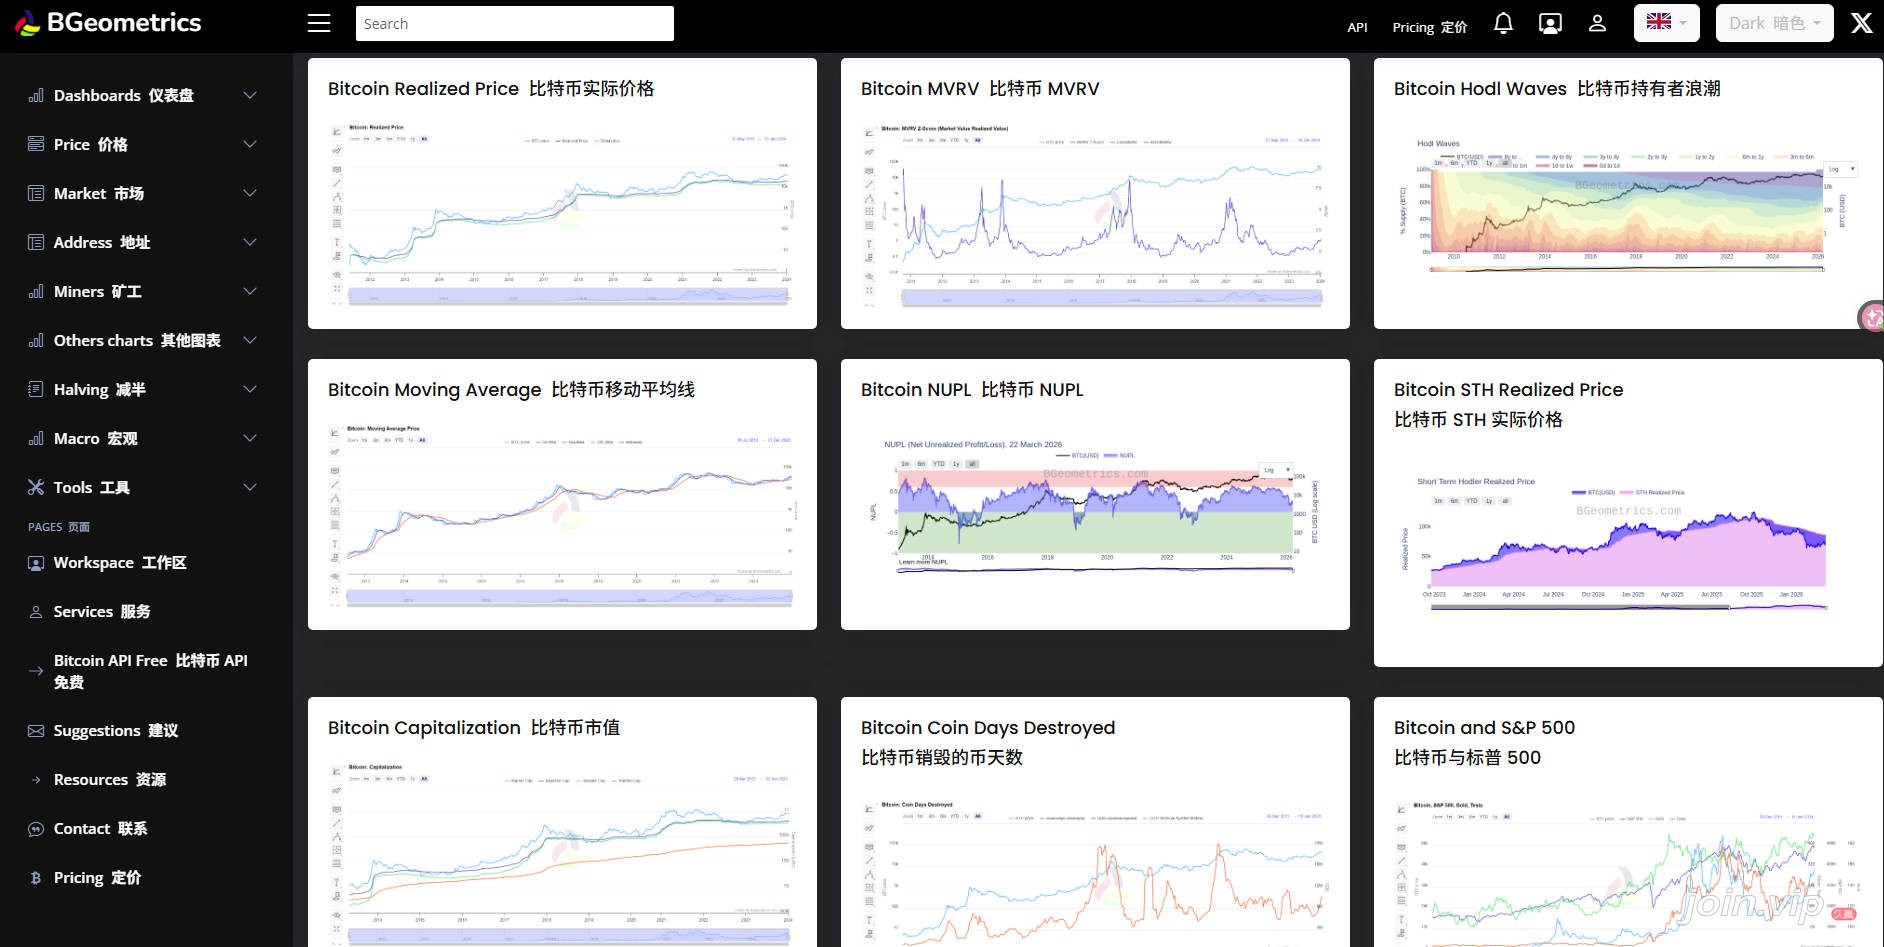Click the Tools wrench icon in the sidebar
Image resolution: width=1884 pixels, height=947 pixels.
tap(36, 487)
